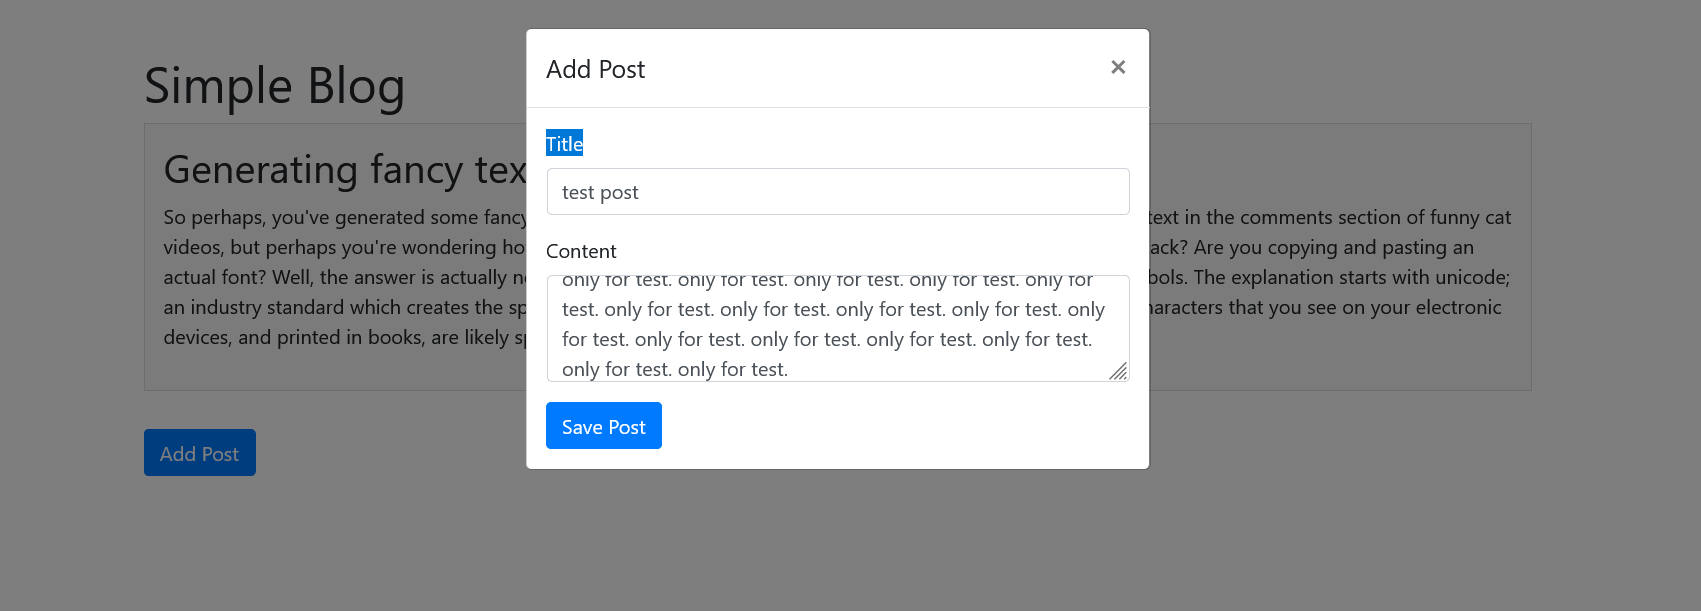Open the Generating fancy text post title

click(x=344, y=170)
